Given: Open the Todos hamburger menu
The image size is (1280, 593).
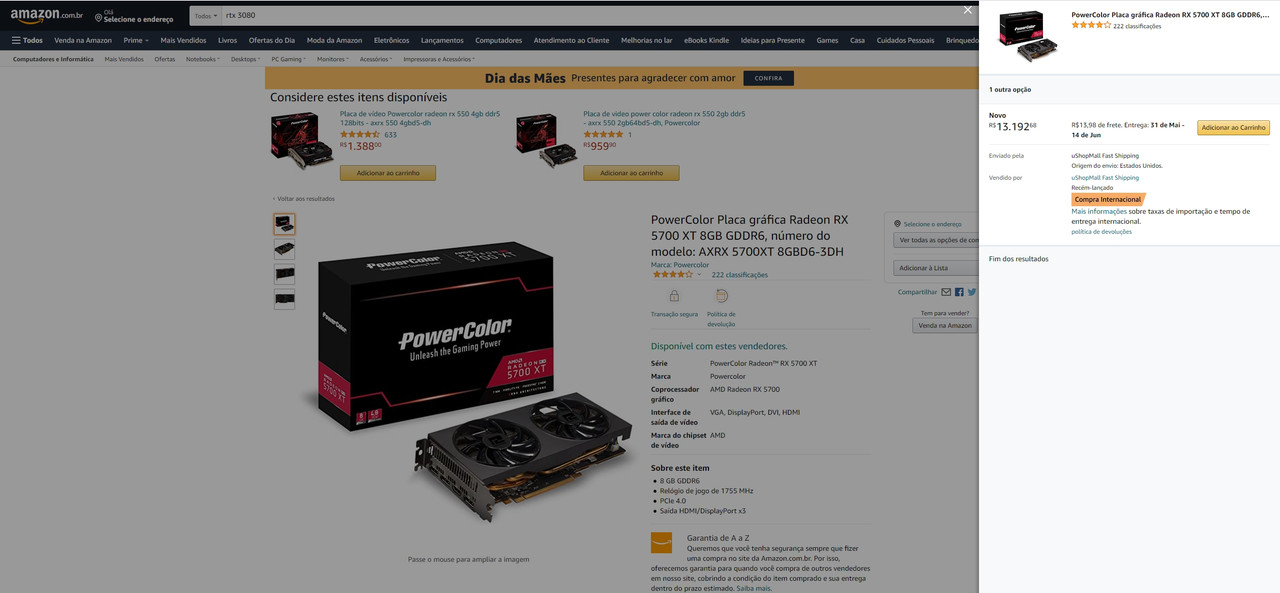Looking at the screenshot, I should (27, 40).
